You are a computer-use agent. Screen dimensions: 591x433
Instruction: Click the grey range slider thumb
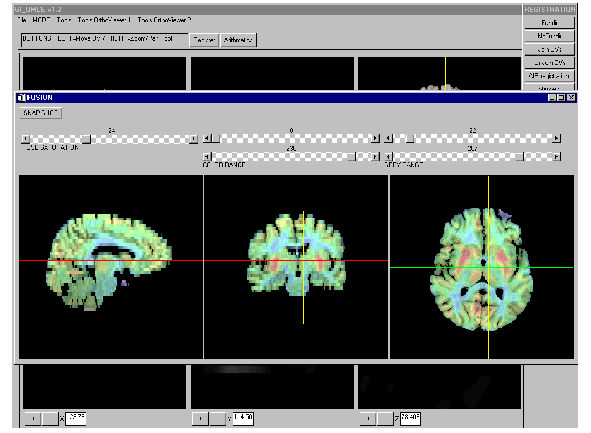pos(520,156)
